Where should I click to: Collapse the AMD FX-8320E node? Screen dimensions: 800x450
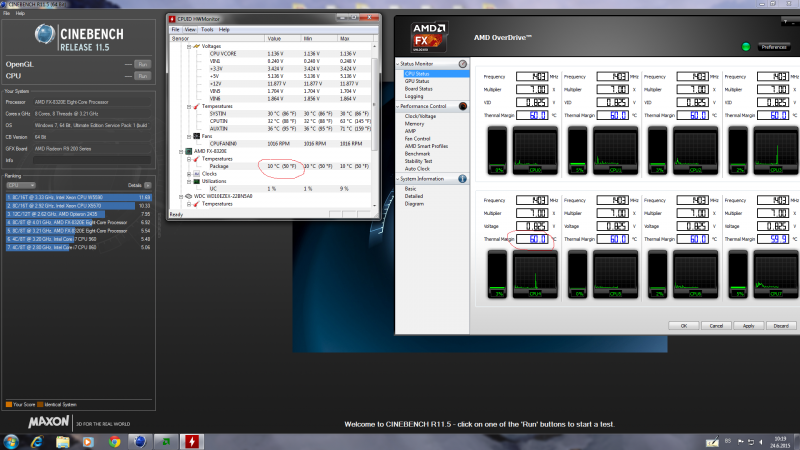(181, 152)
